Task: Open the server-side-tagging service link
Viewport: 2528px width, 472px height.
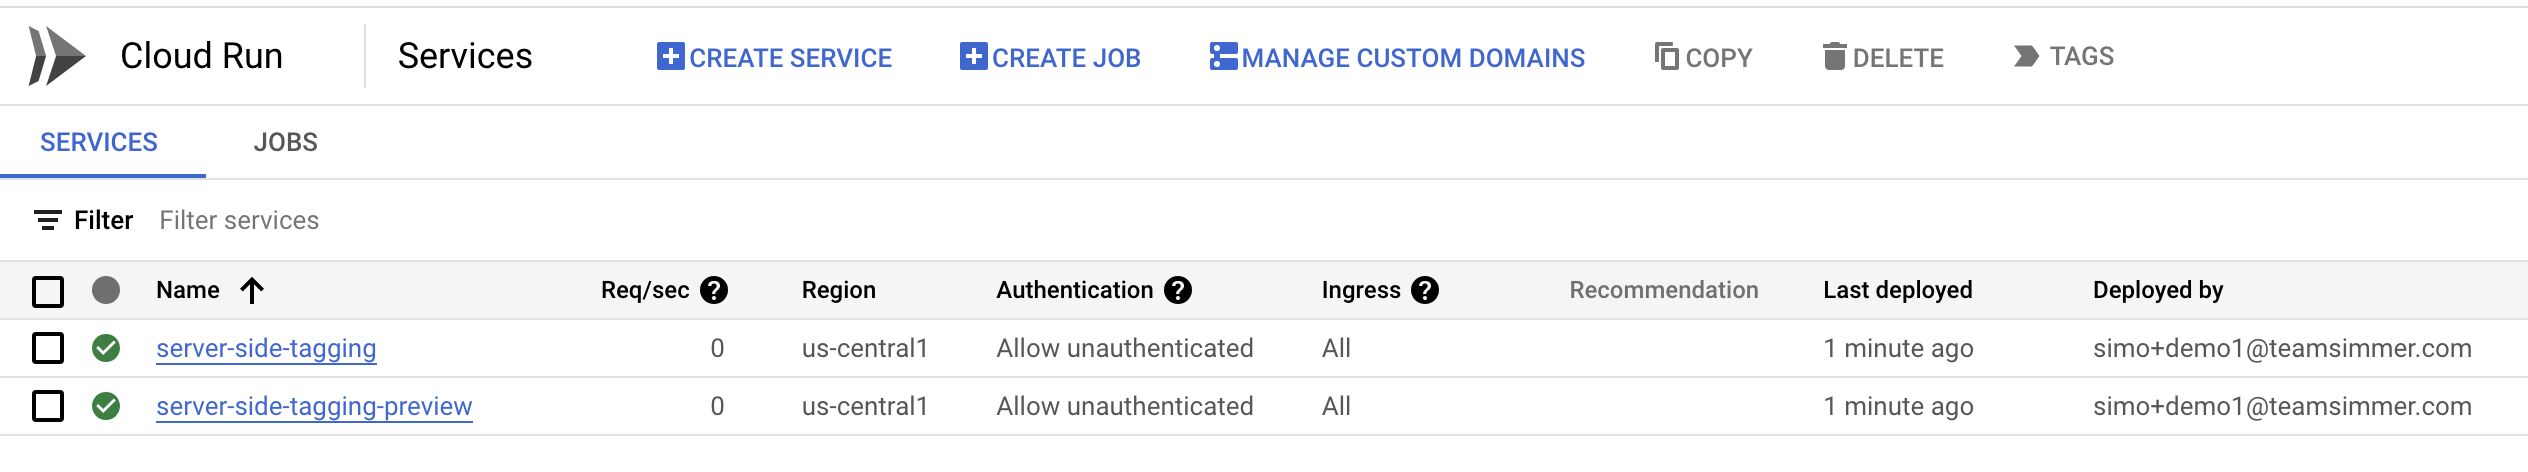Action: click(266, 348)
